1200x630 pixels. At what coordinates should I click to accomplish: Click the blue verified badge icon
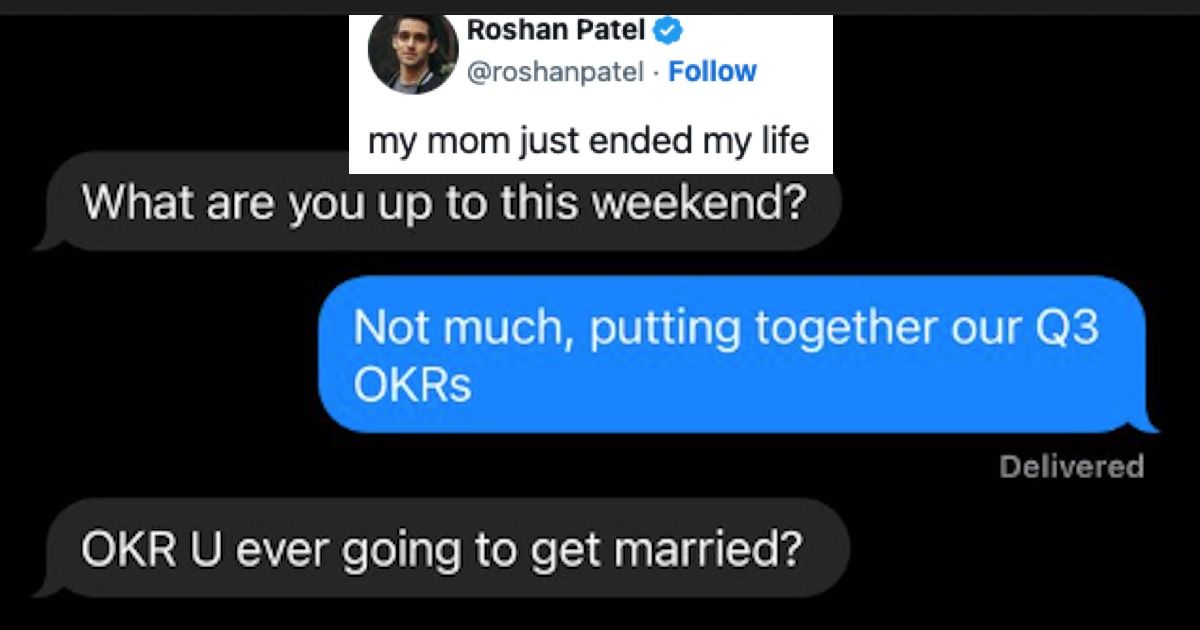[x=666, y=30]
